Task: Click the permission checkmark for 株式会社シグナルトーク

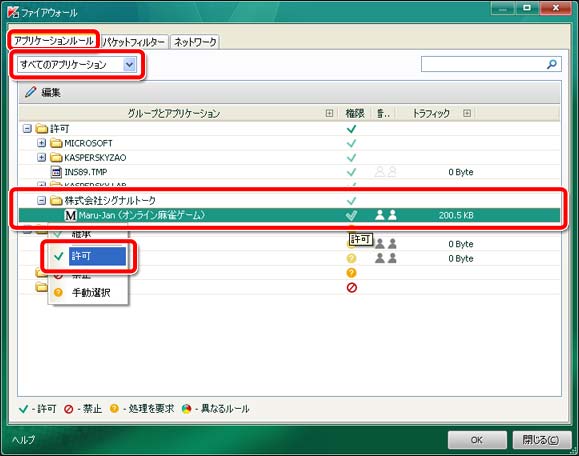Action: [x=352, y=201]
